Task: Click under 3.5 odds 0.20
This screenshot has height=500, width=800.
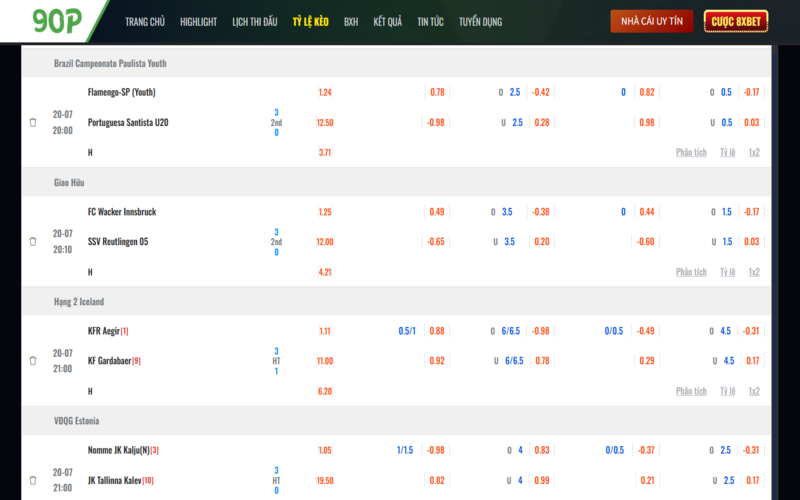Action: click(x=542, y=241)
